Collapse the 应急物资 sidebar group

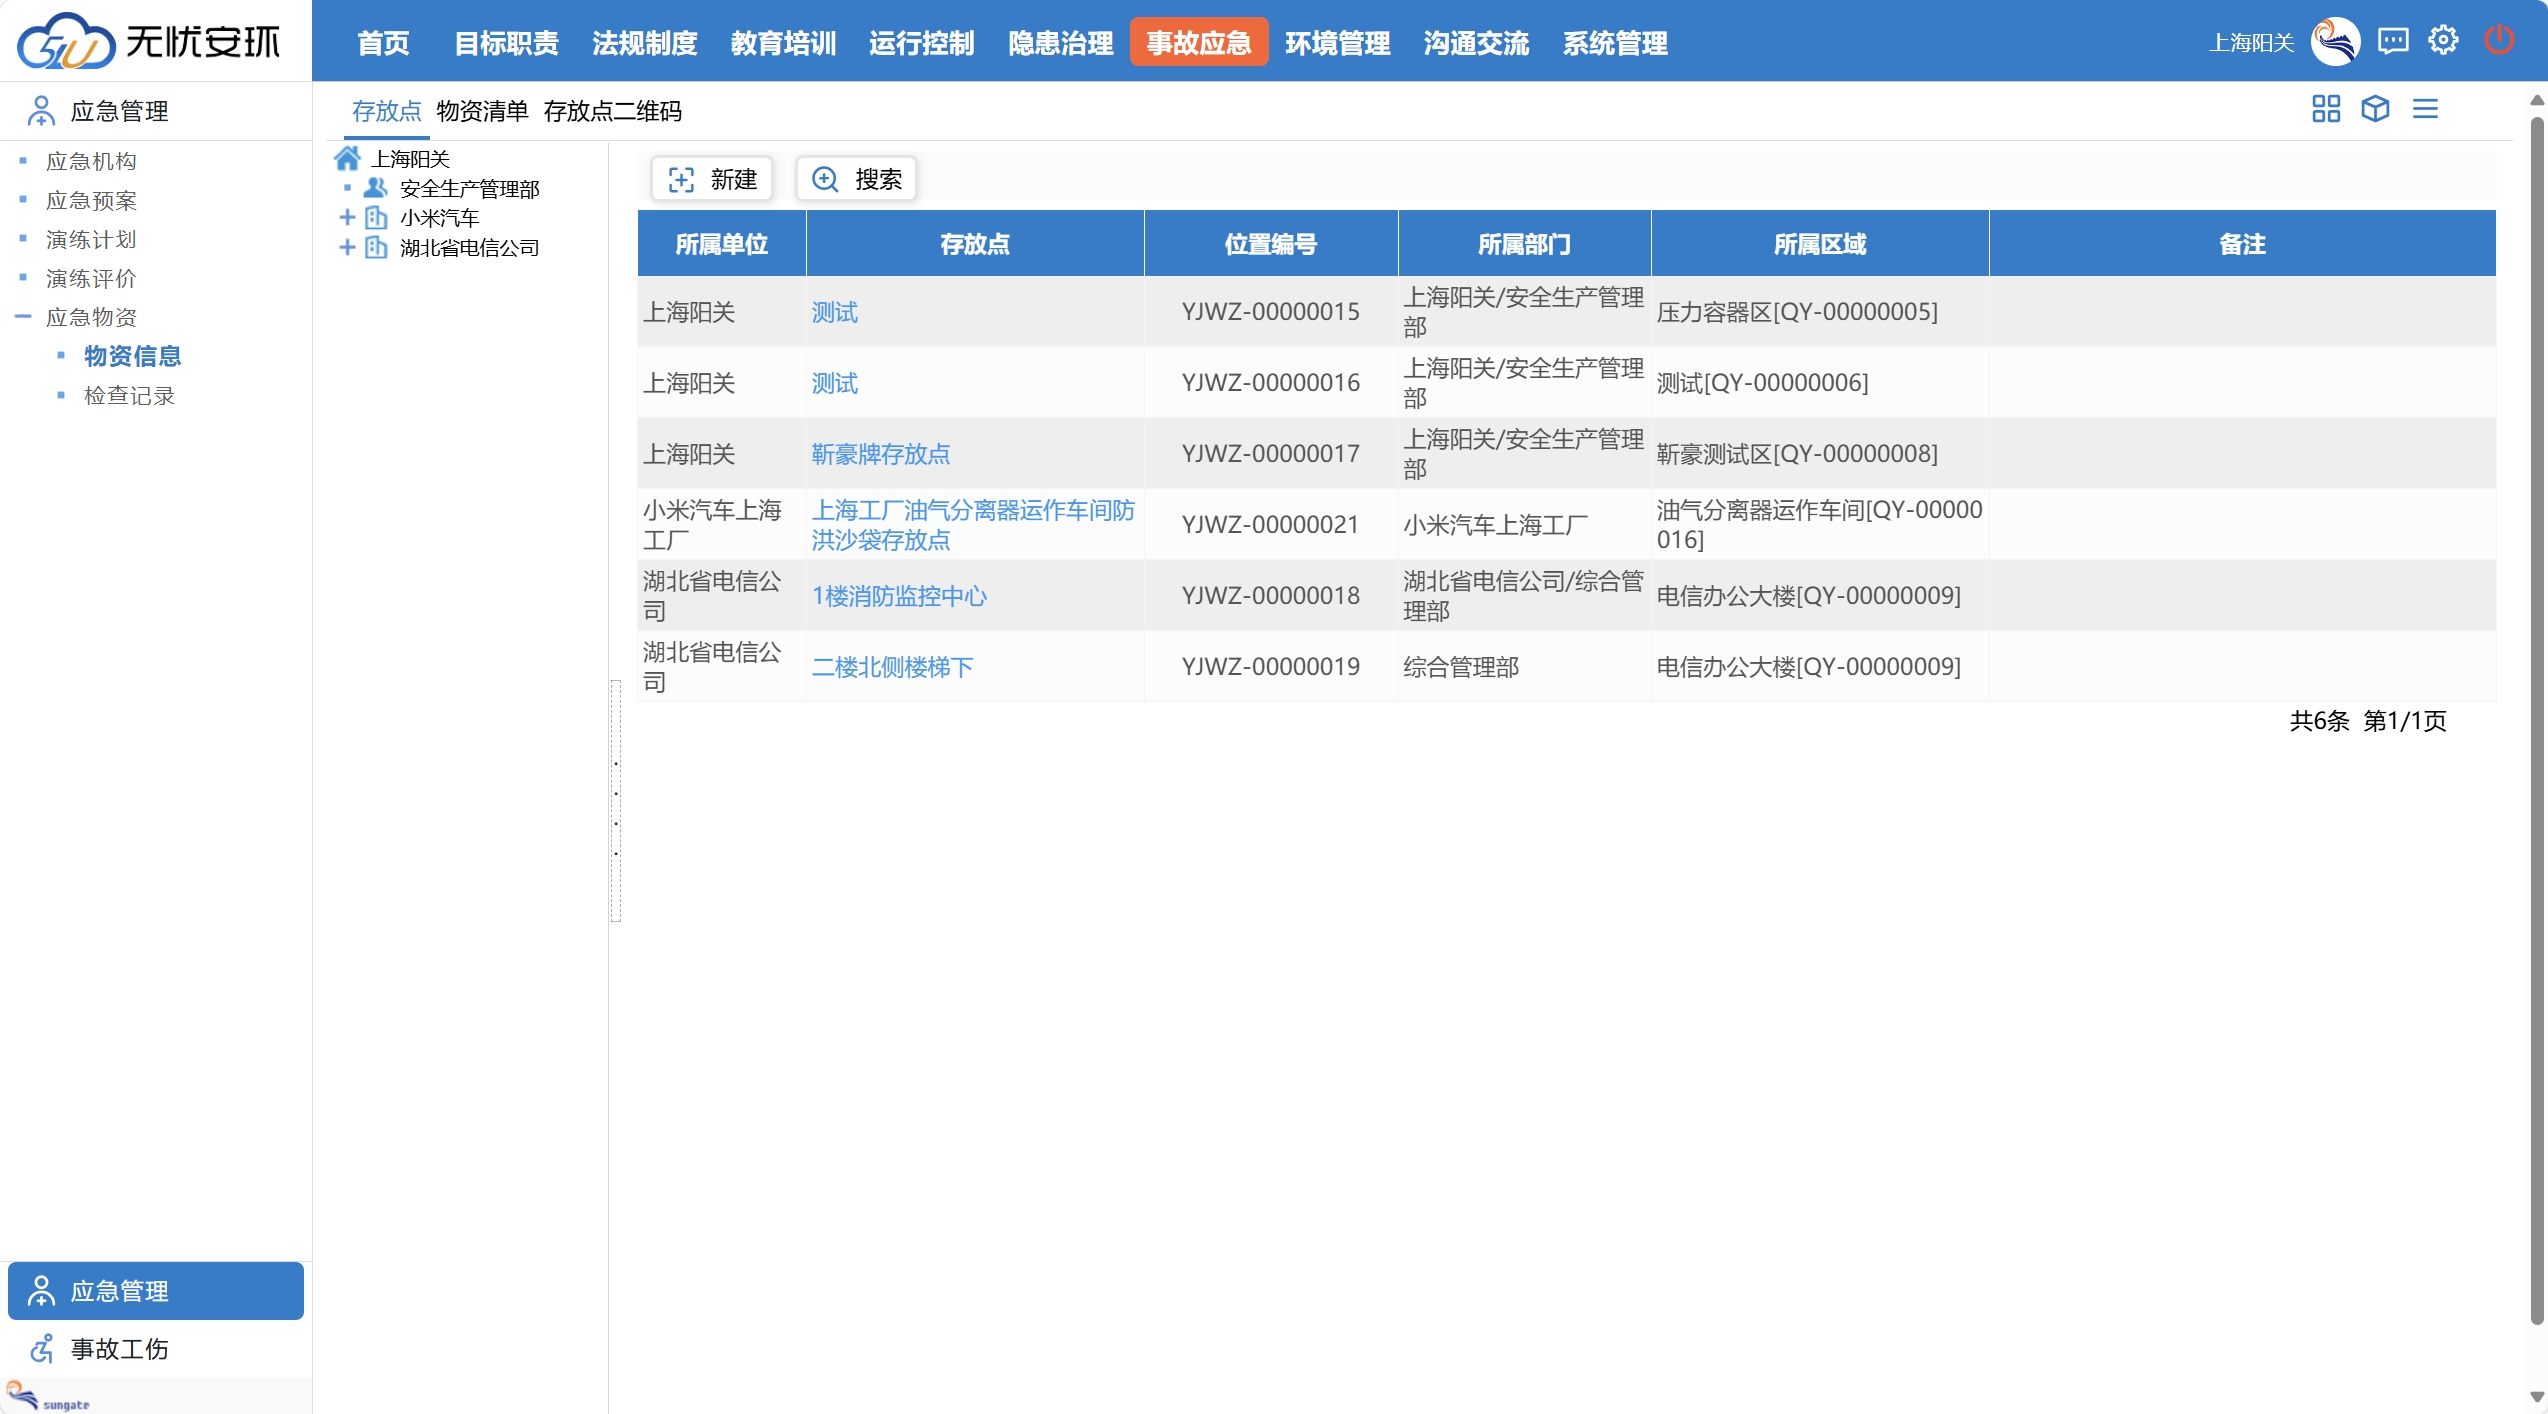tap(23, 317)
